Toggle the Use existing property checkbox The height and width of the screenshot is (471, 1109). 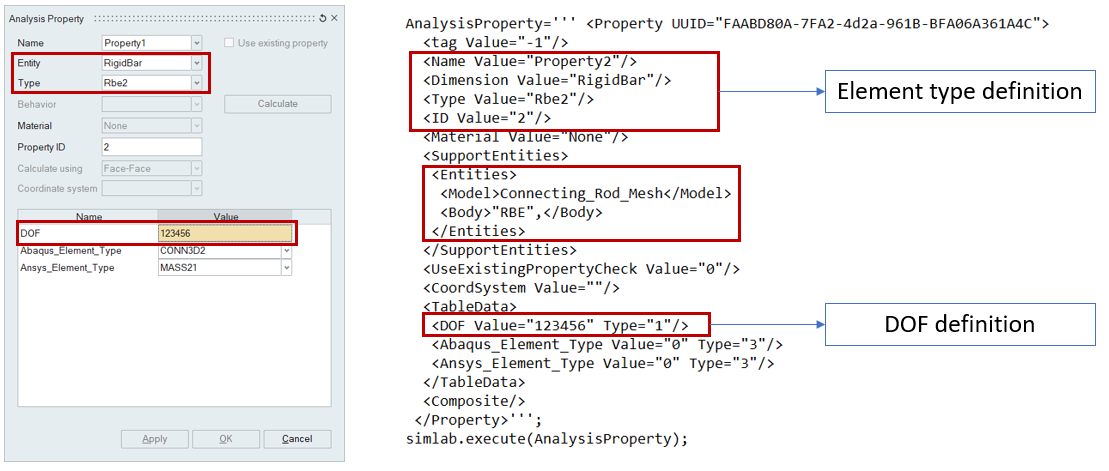coord(230,43)
